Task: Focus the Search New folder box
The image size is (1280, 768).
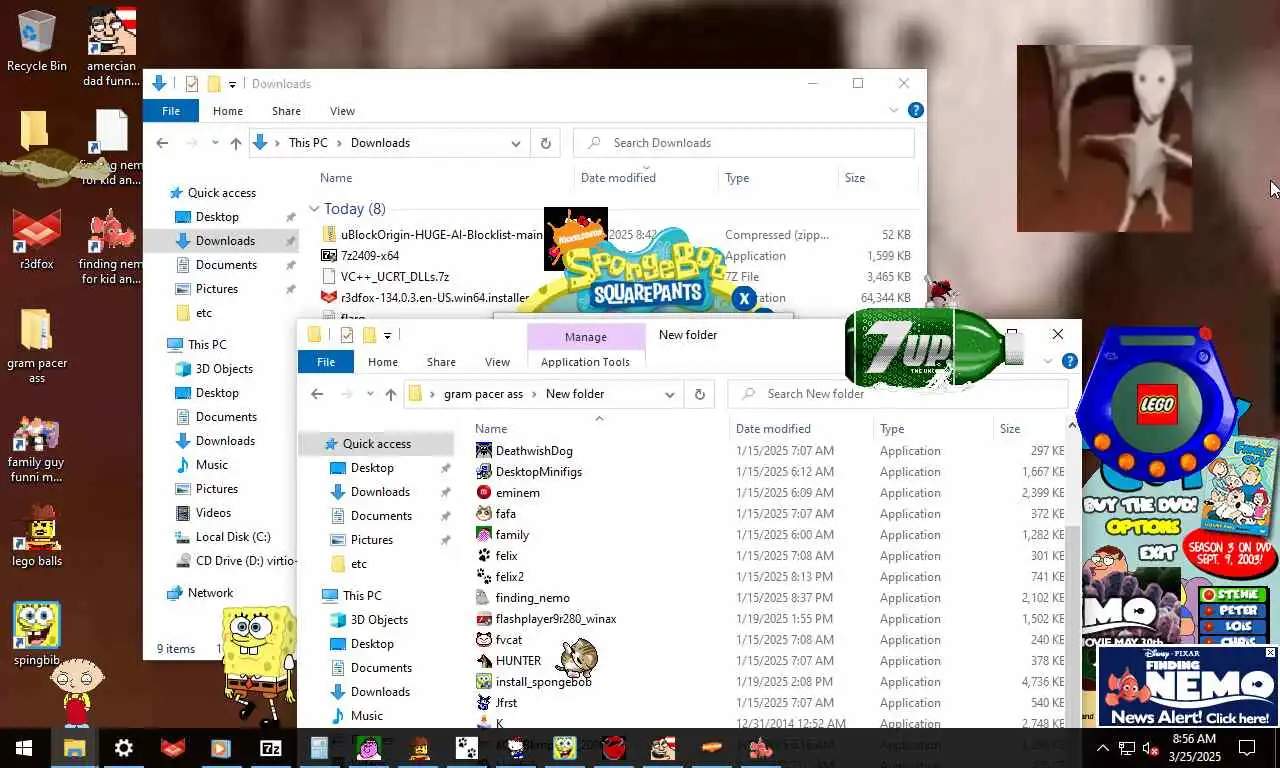Action: click(897, 394)
